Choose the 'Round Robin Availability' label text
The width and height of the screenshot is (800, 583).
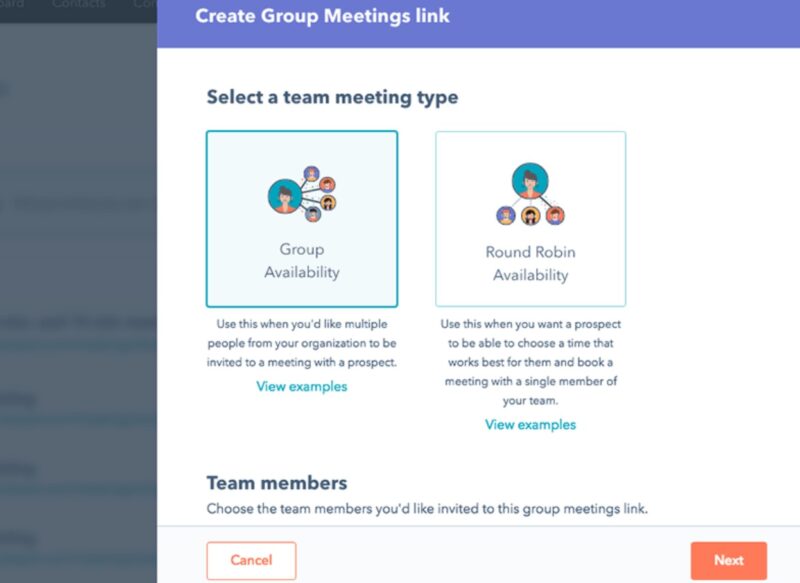531,263
